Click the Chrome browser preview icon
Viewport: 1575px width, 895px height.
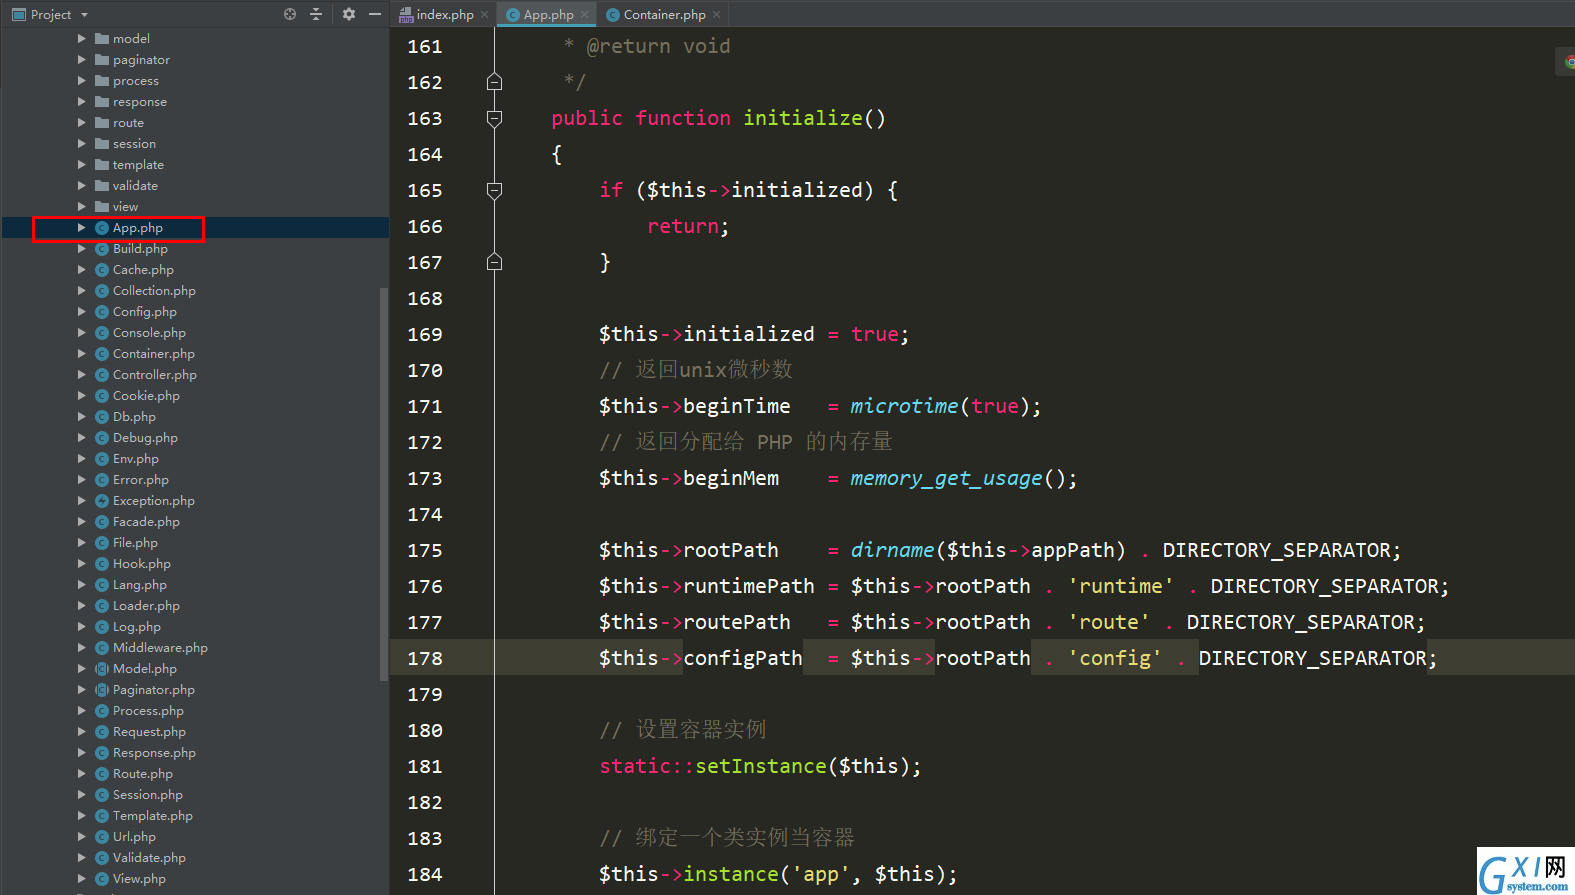click(x=1569, y=62)
